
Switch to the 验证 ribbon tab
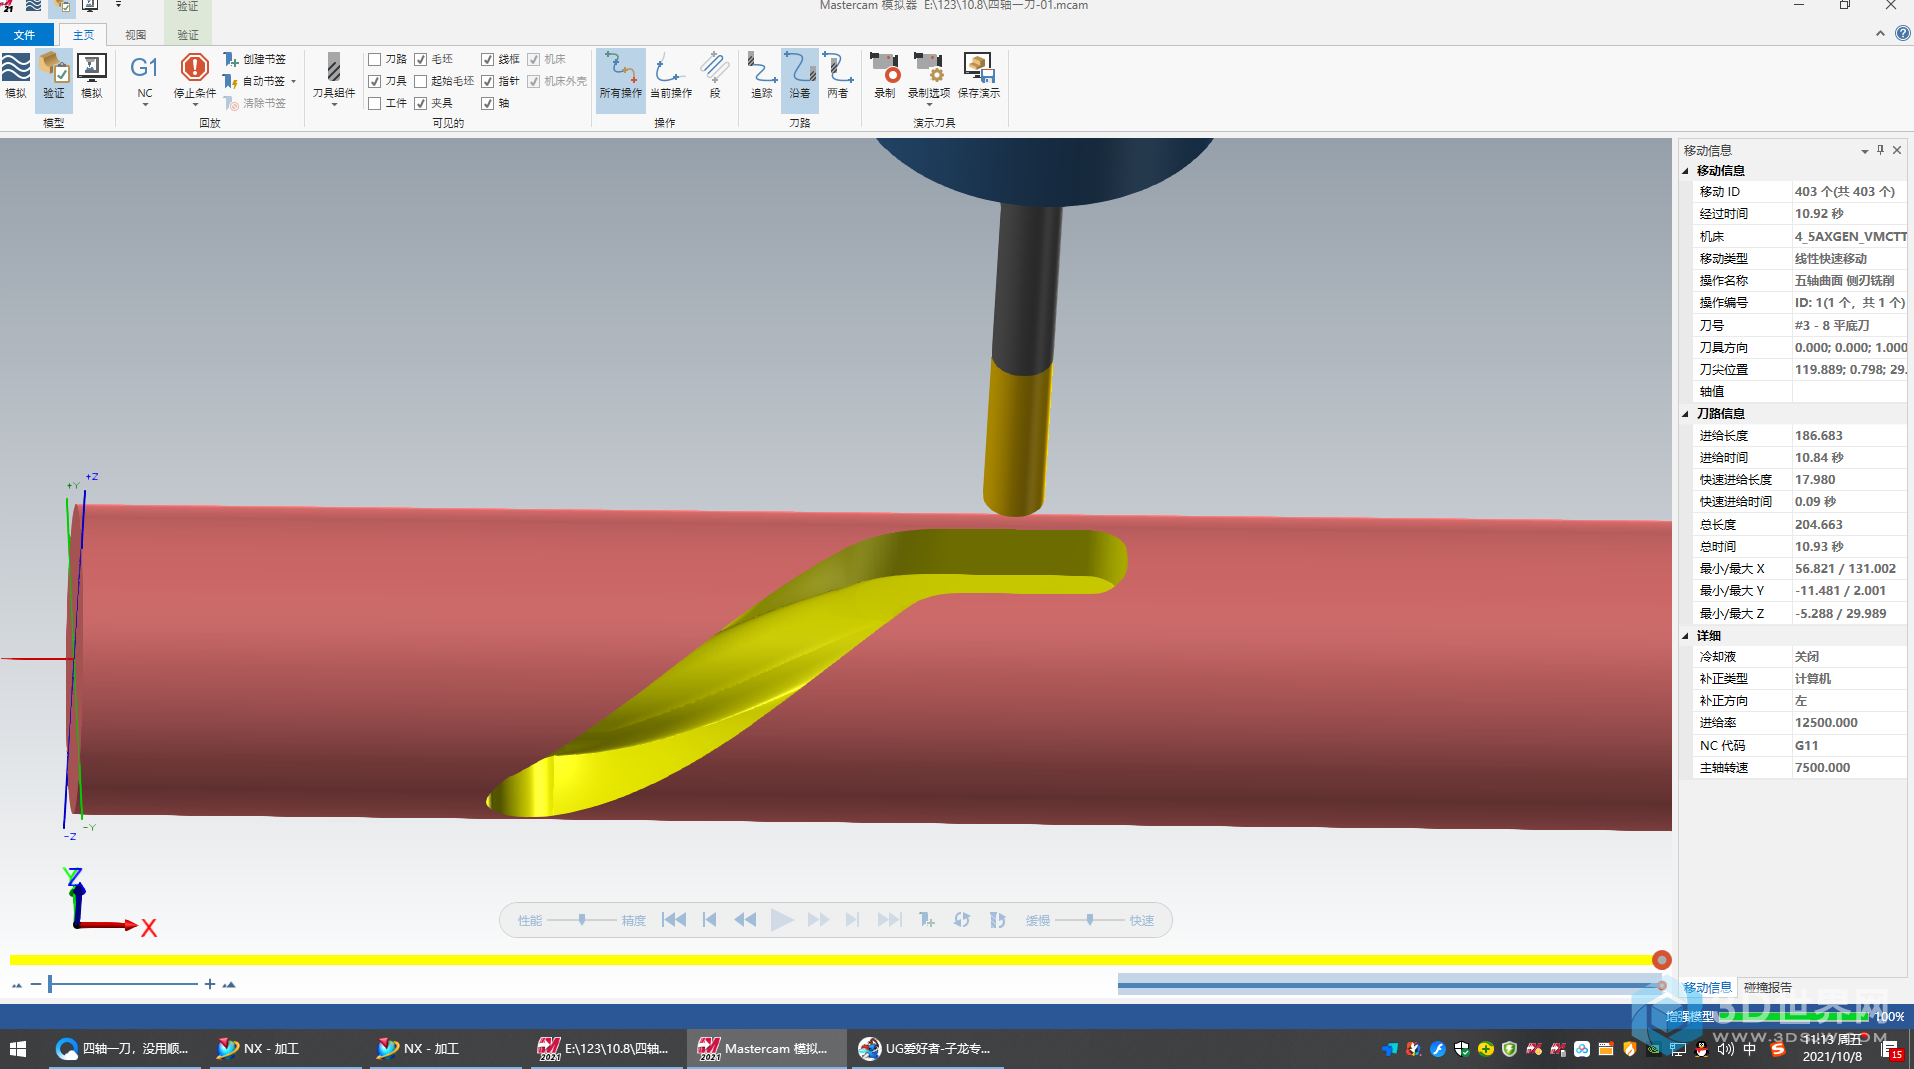[x=188, y=35]
